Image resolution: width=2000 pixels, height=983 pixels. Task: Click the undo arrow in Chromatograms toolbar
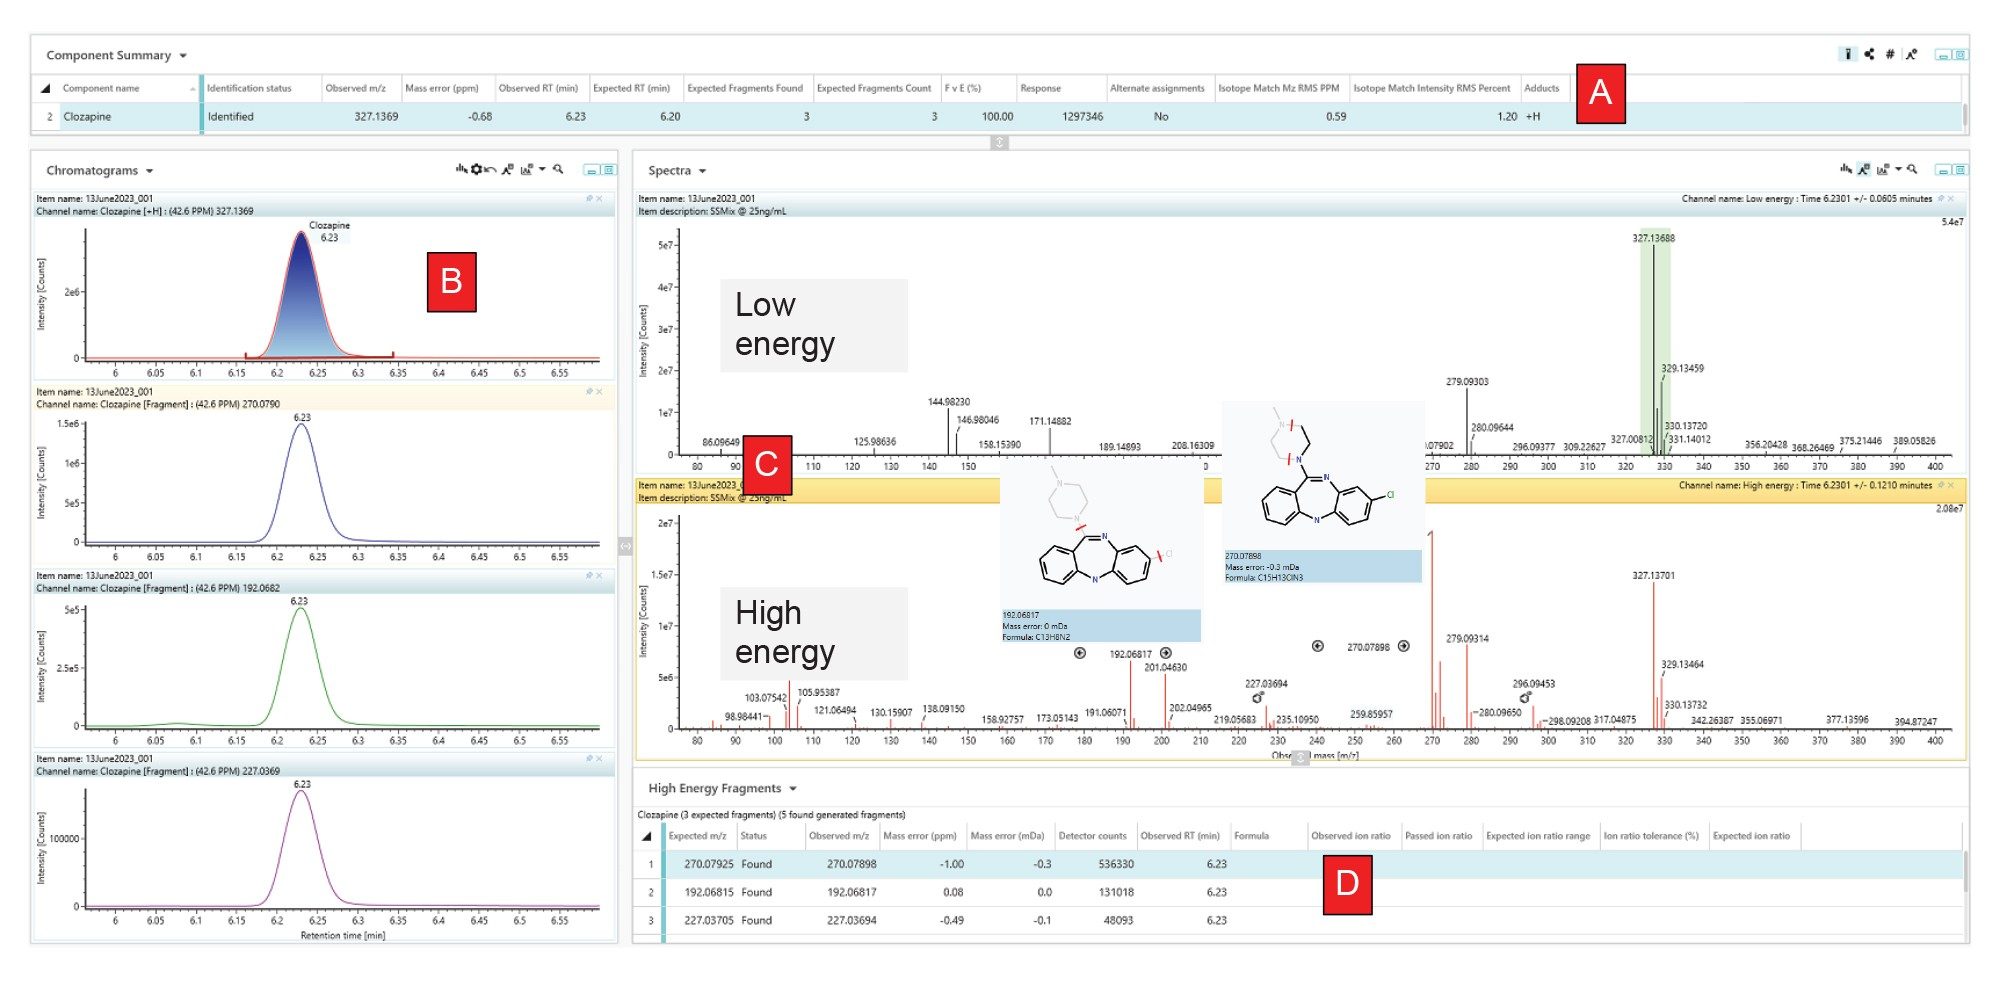click(490, 170)
